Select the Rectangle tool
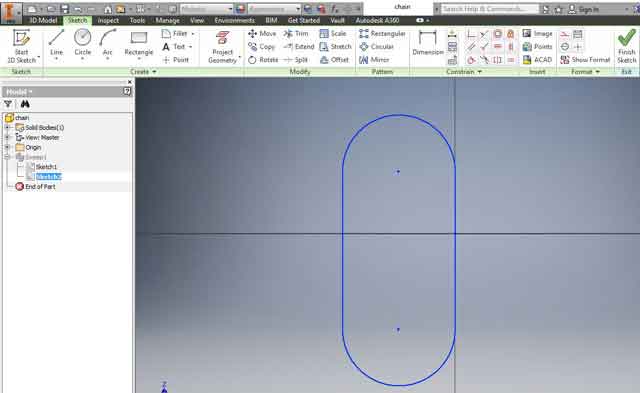The width and height of the screenshot is (640, 393). 139,44
